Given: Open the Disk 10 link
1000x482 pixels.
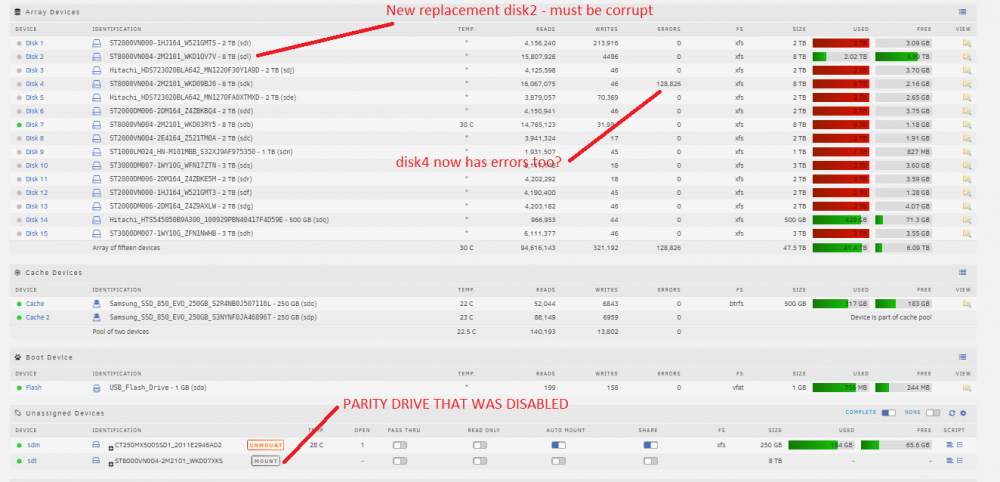Looking at the screenshot, I should tap(36, 165).
